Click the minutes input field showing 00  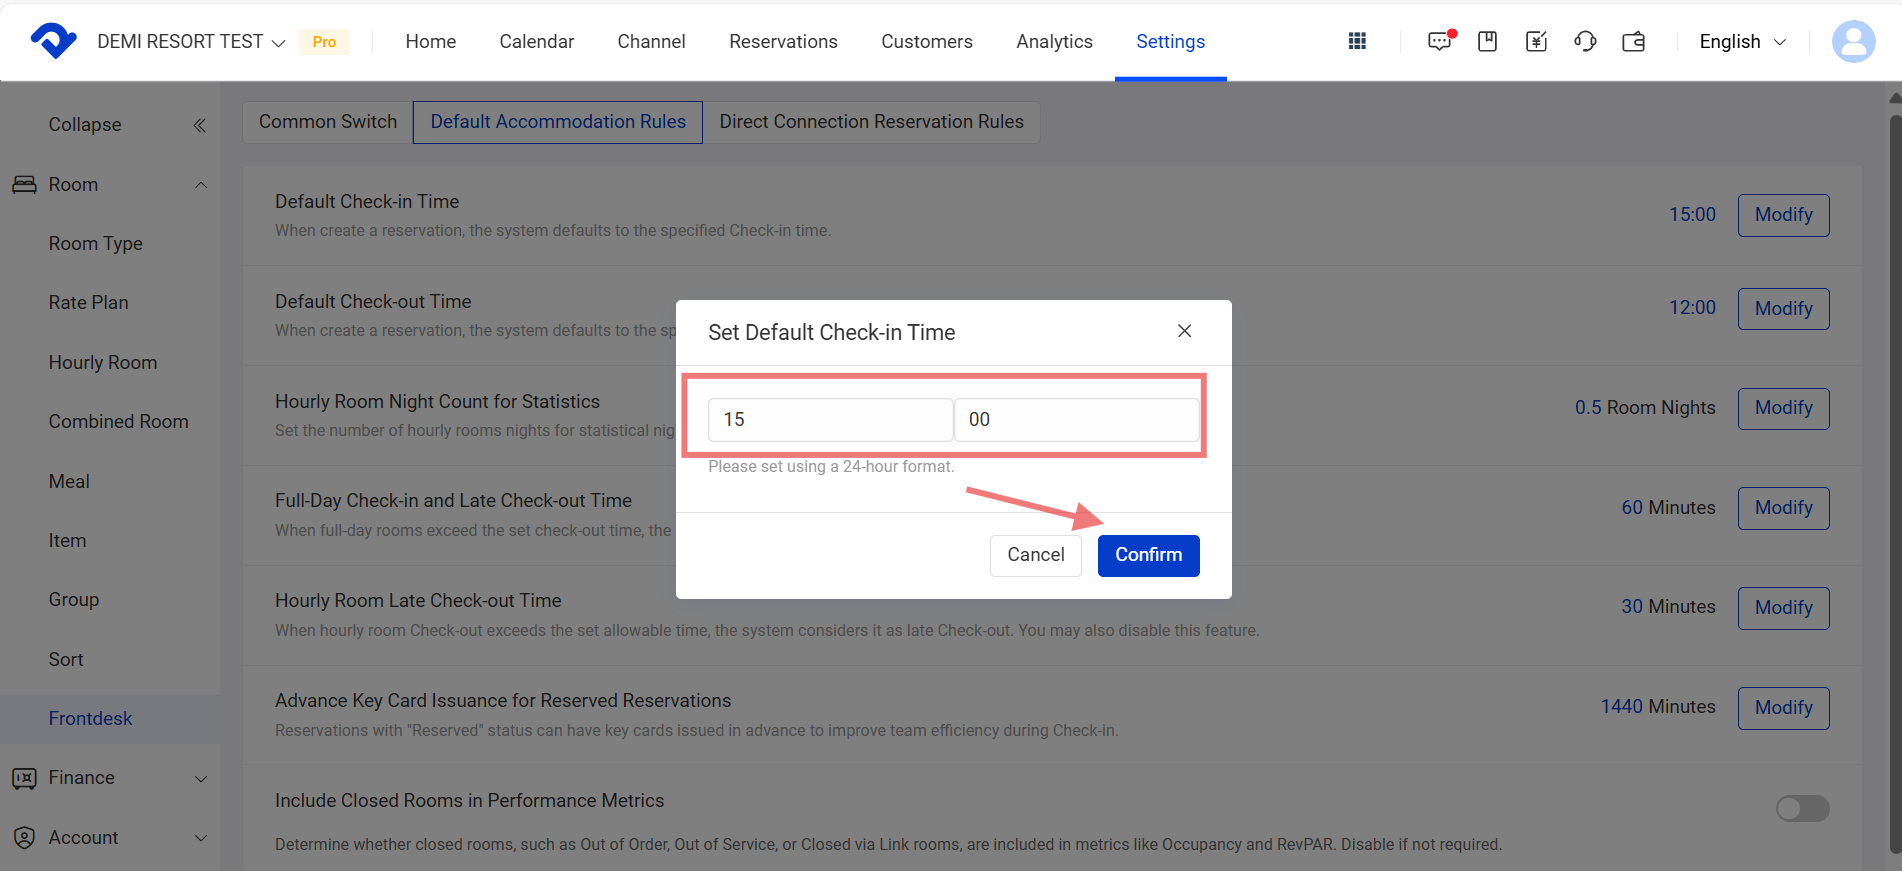[x=1076, y=420]
